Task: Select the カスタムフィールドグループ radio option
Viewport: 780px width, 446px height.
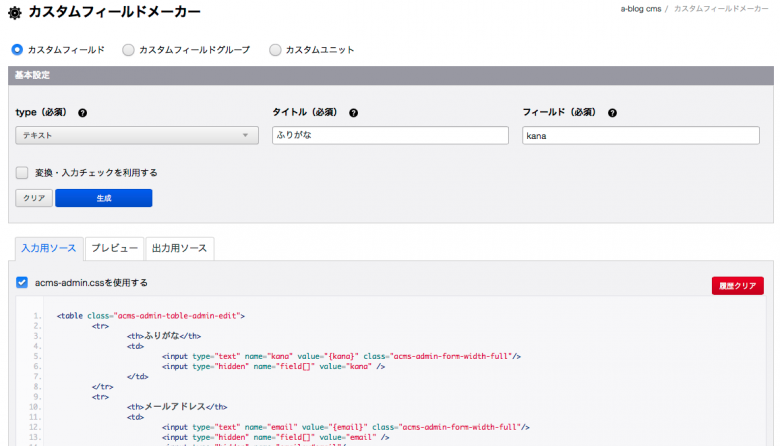Action: tap(128, 49)
